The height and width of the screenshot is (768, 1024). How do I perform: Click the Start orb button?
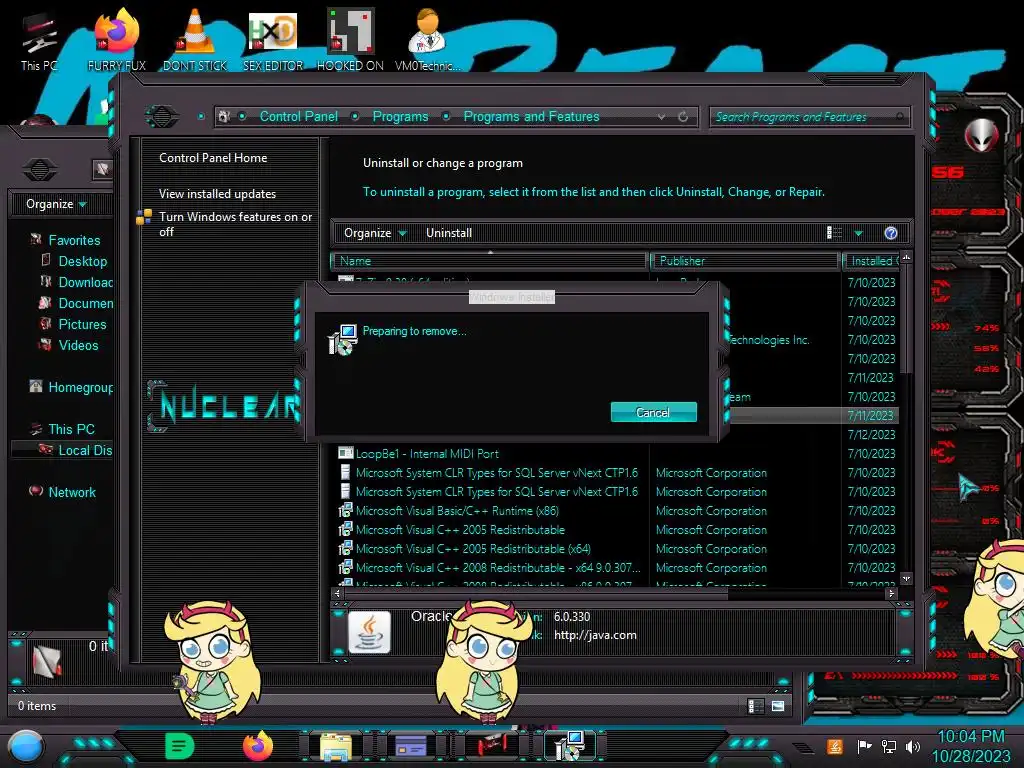tap(26, 747)
